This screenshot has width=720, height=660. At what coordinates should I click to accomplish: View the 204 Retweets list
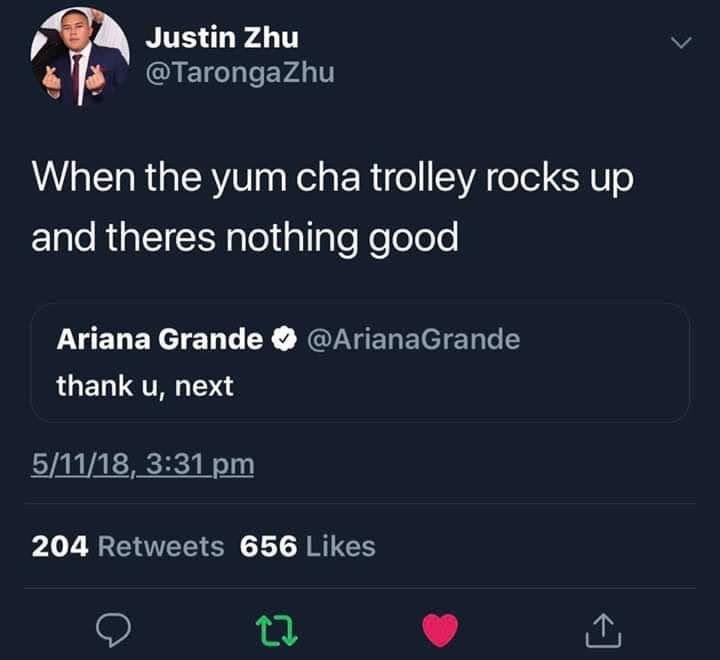128,546
